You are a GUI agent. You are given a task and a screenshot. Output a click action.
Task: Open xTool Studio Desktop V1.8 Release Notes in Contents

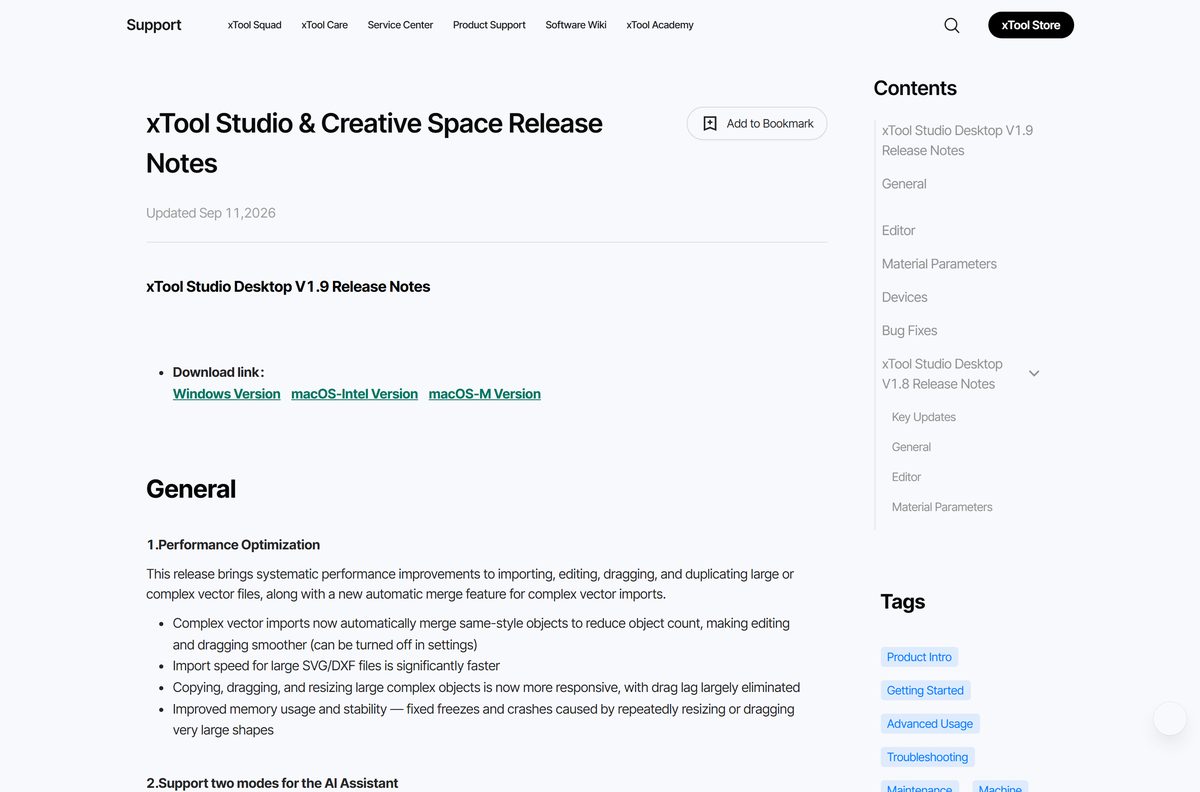coord(942,374)
